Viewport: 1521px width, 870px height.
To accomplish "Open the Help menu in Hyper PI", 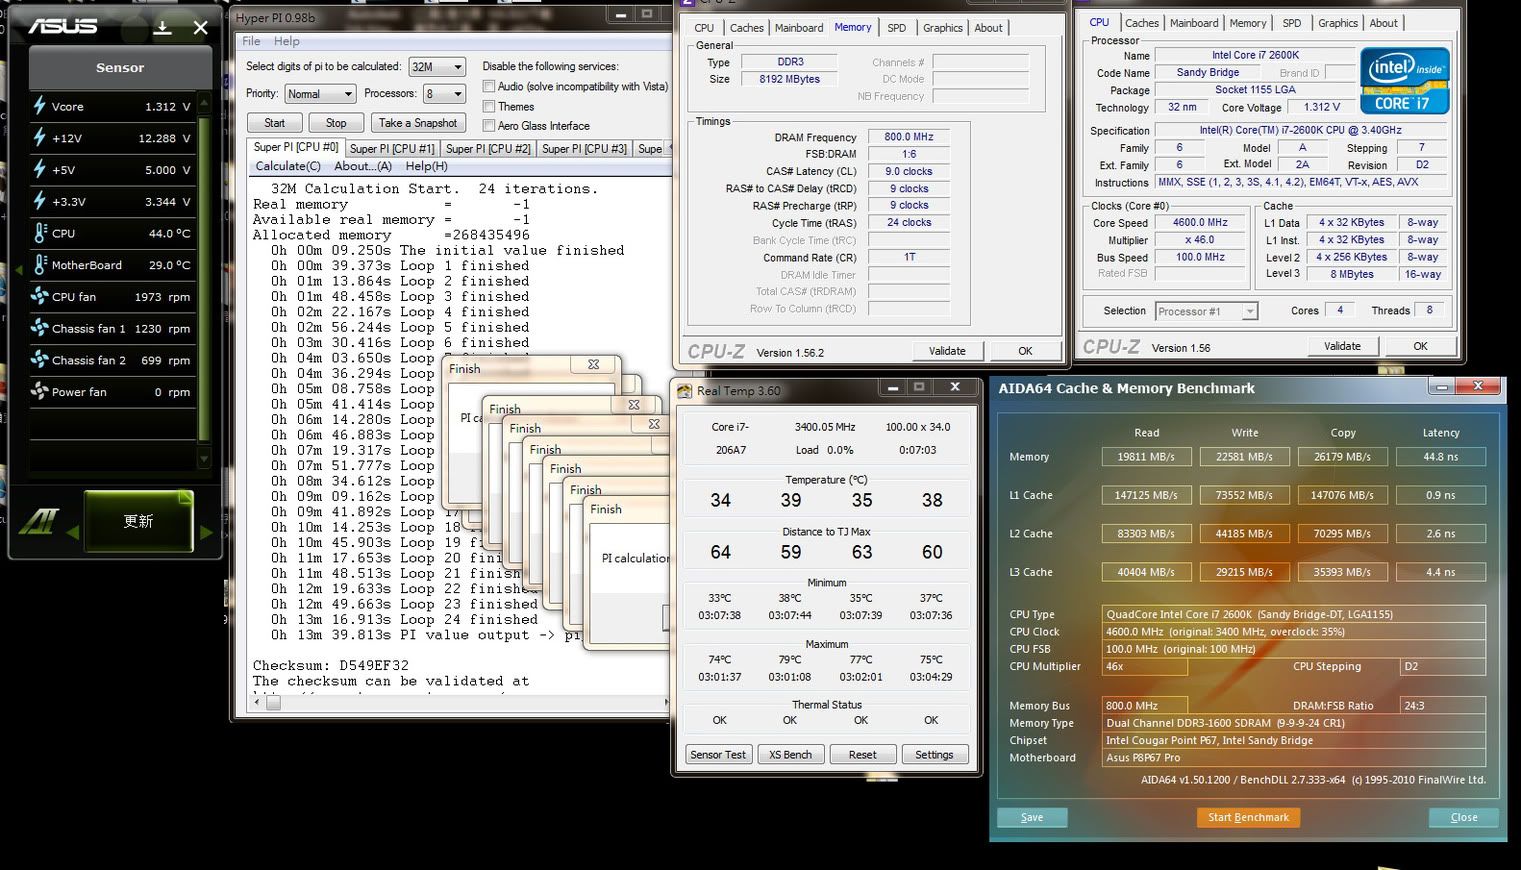I will pyautogui.click(x=287, y=41).
